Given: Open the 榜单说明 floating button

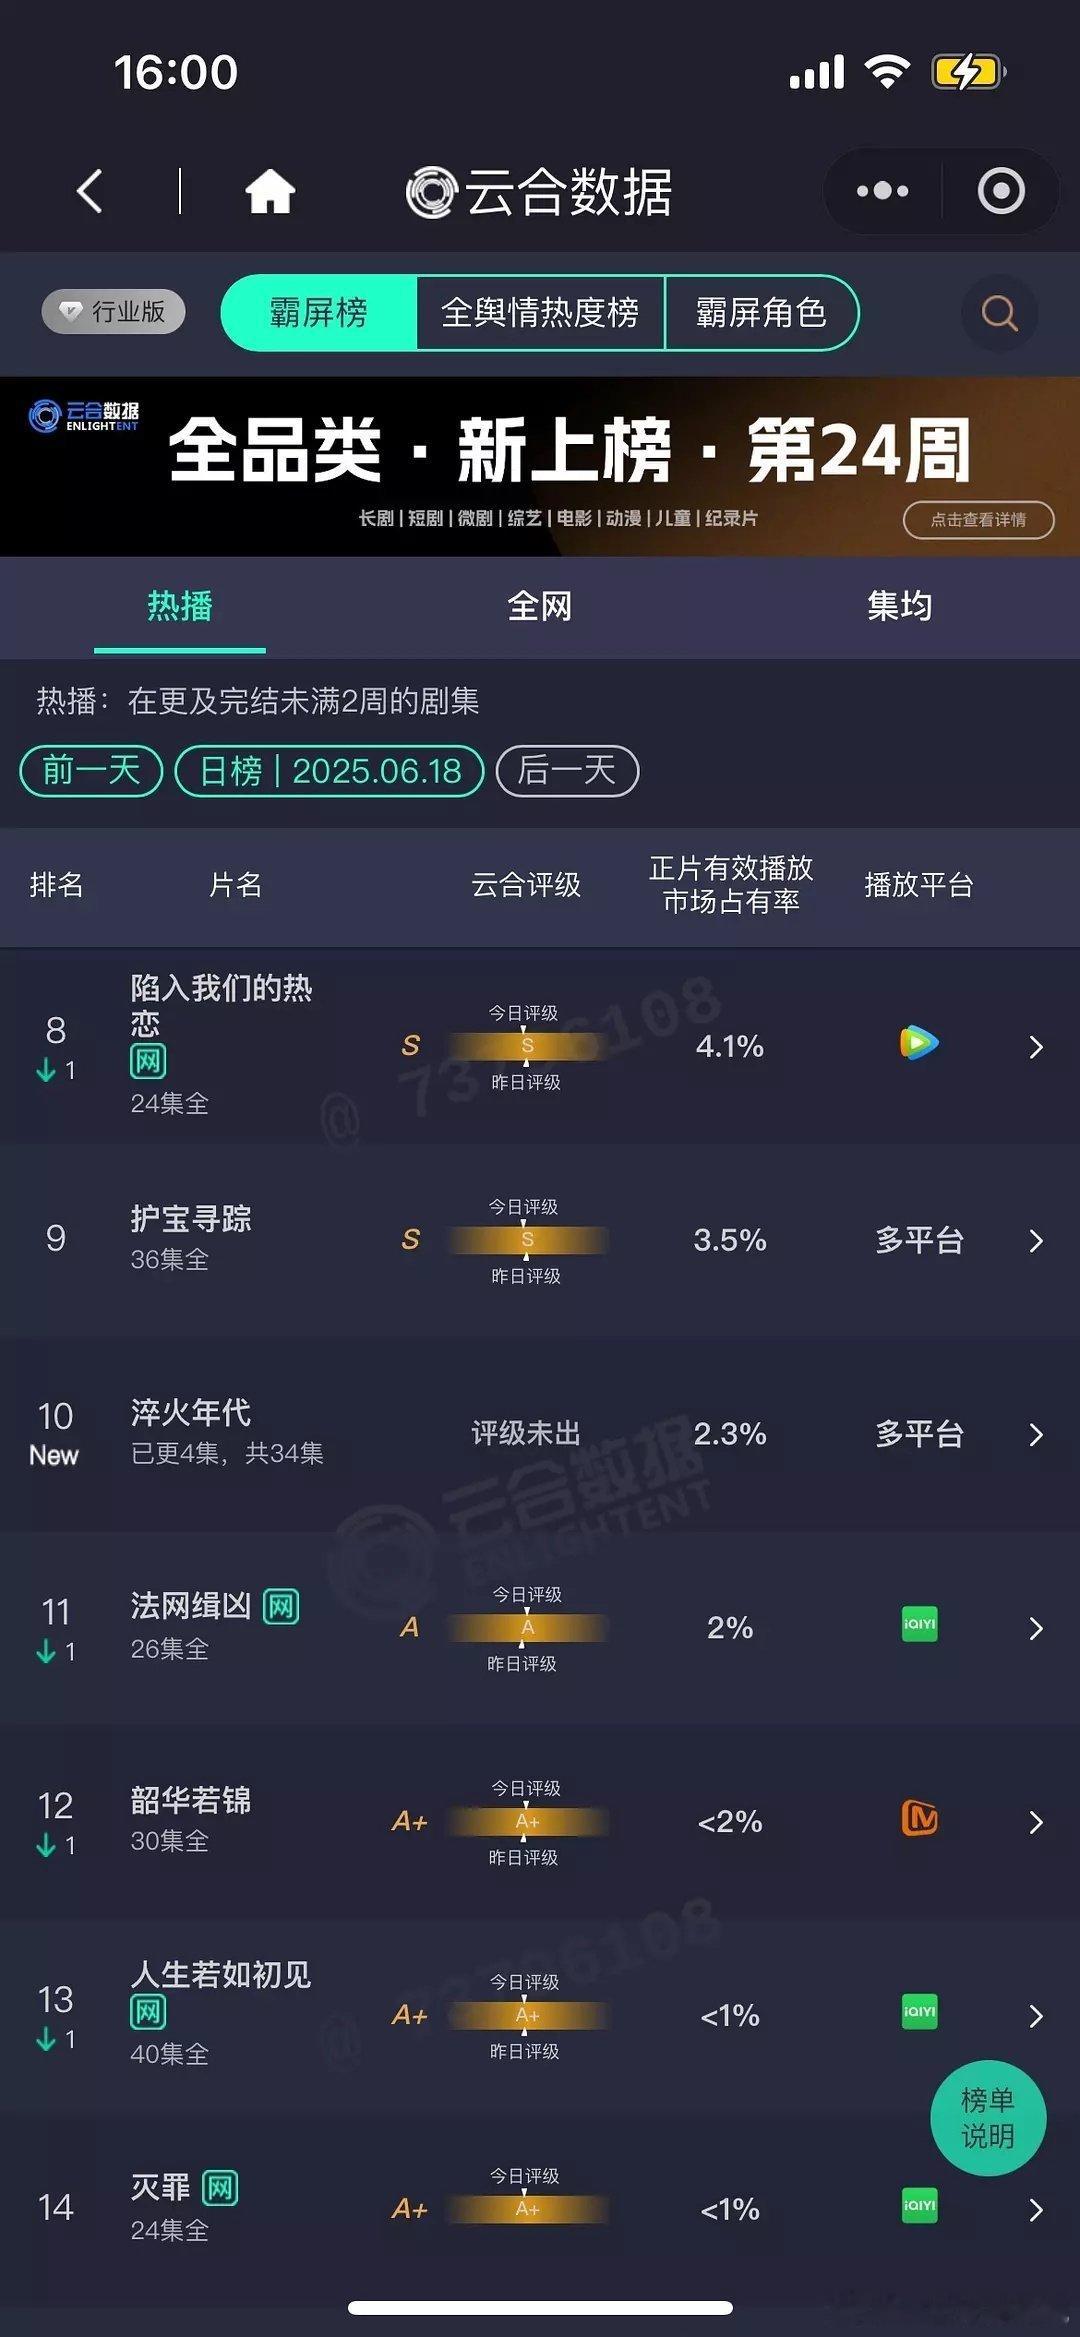Looking at the screenshot, I should pos(988,2118).
